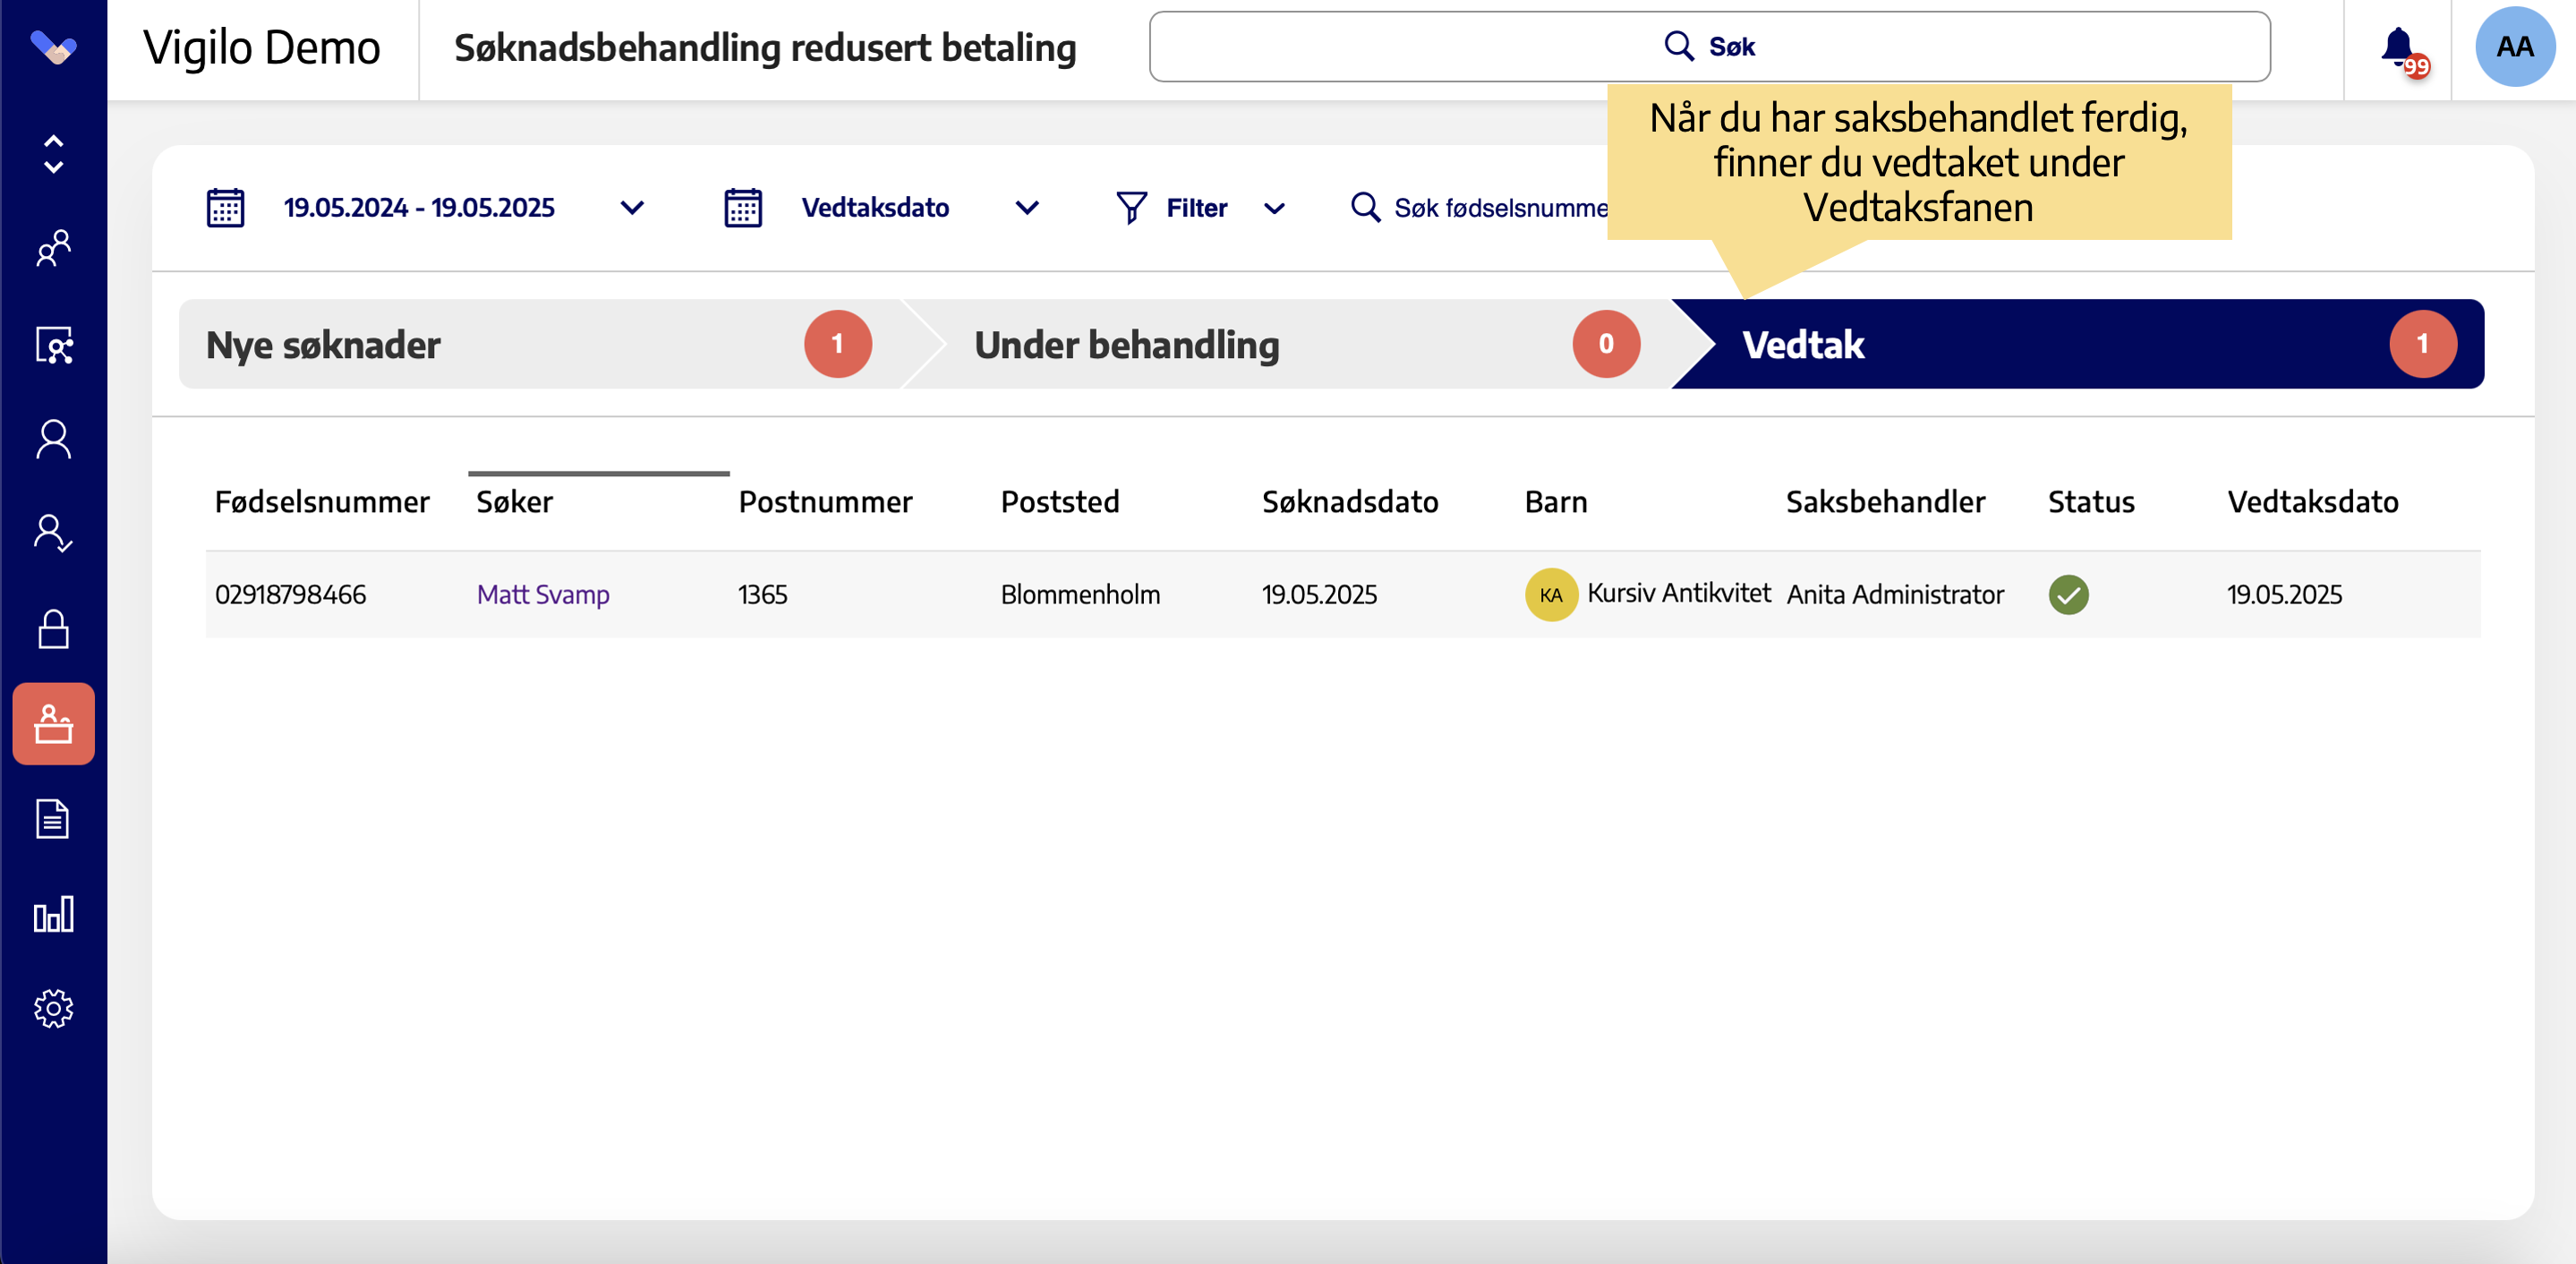Click the KA child avatar badge
2576x1264 pixels.
click(x=1551, y=595)
